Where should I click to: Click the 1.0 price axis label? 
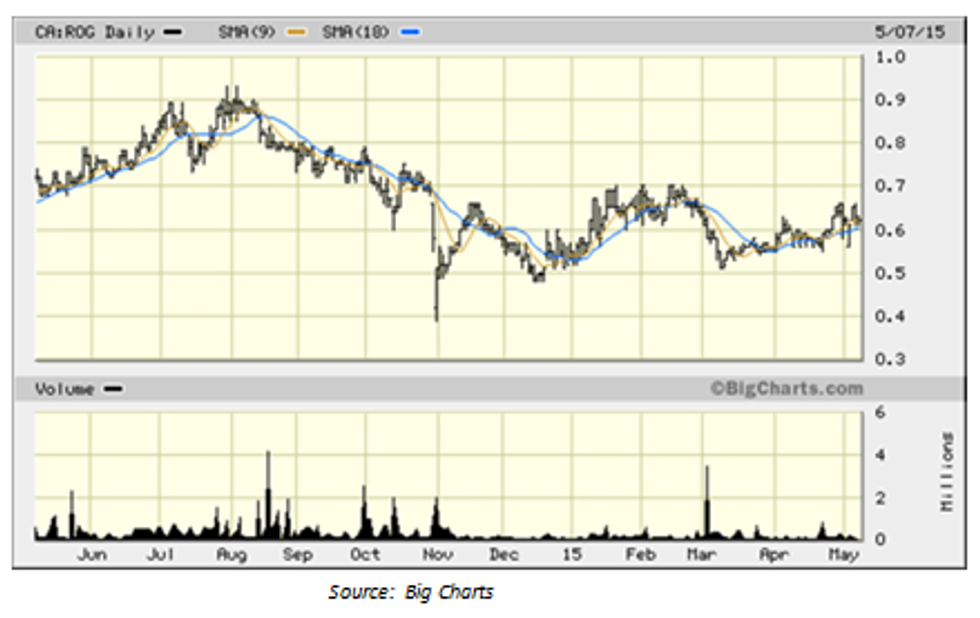tap(891, 57)
